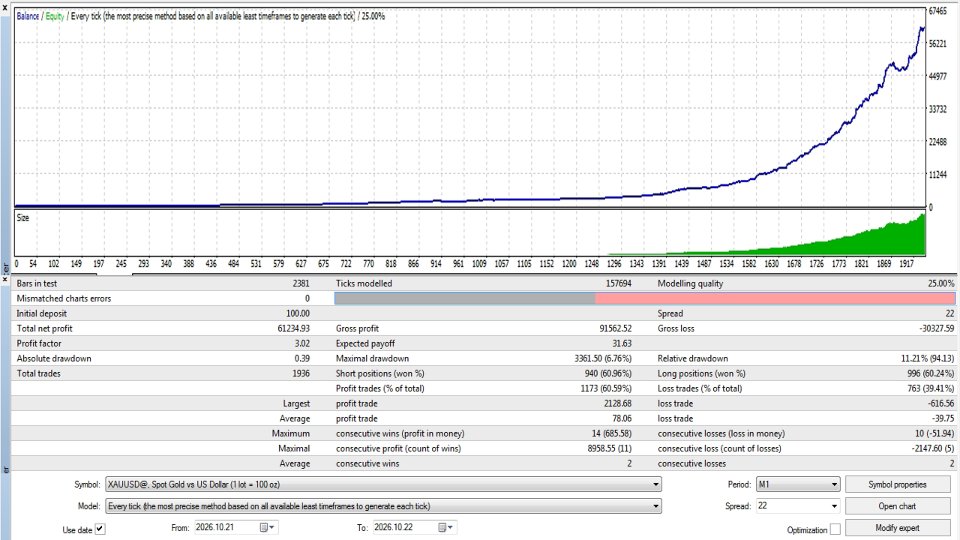
Task: Click the 1917 tick label on the trade axis
Action: pos(907,263)
